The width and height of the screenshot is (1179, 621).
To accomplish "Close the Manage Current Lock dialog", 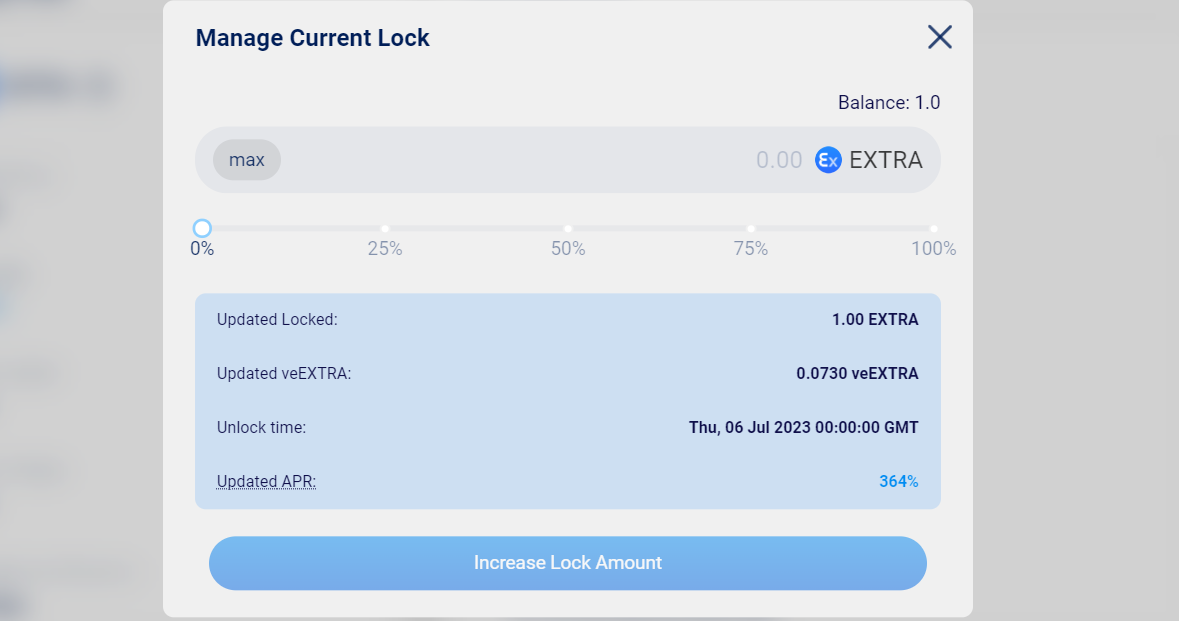I will coord(940,38).
